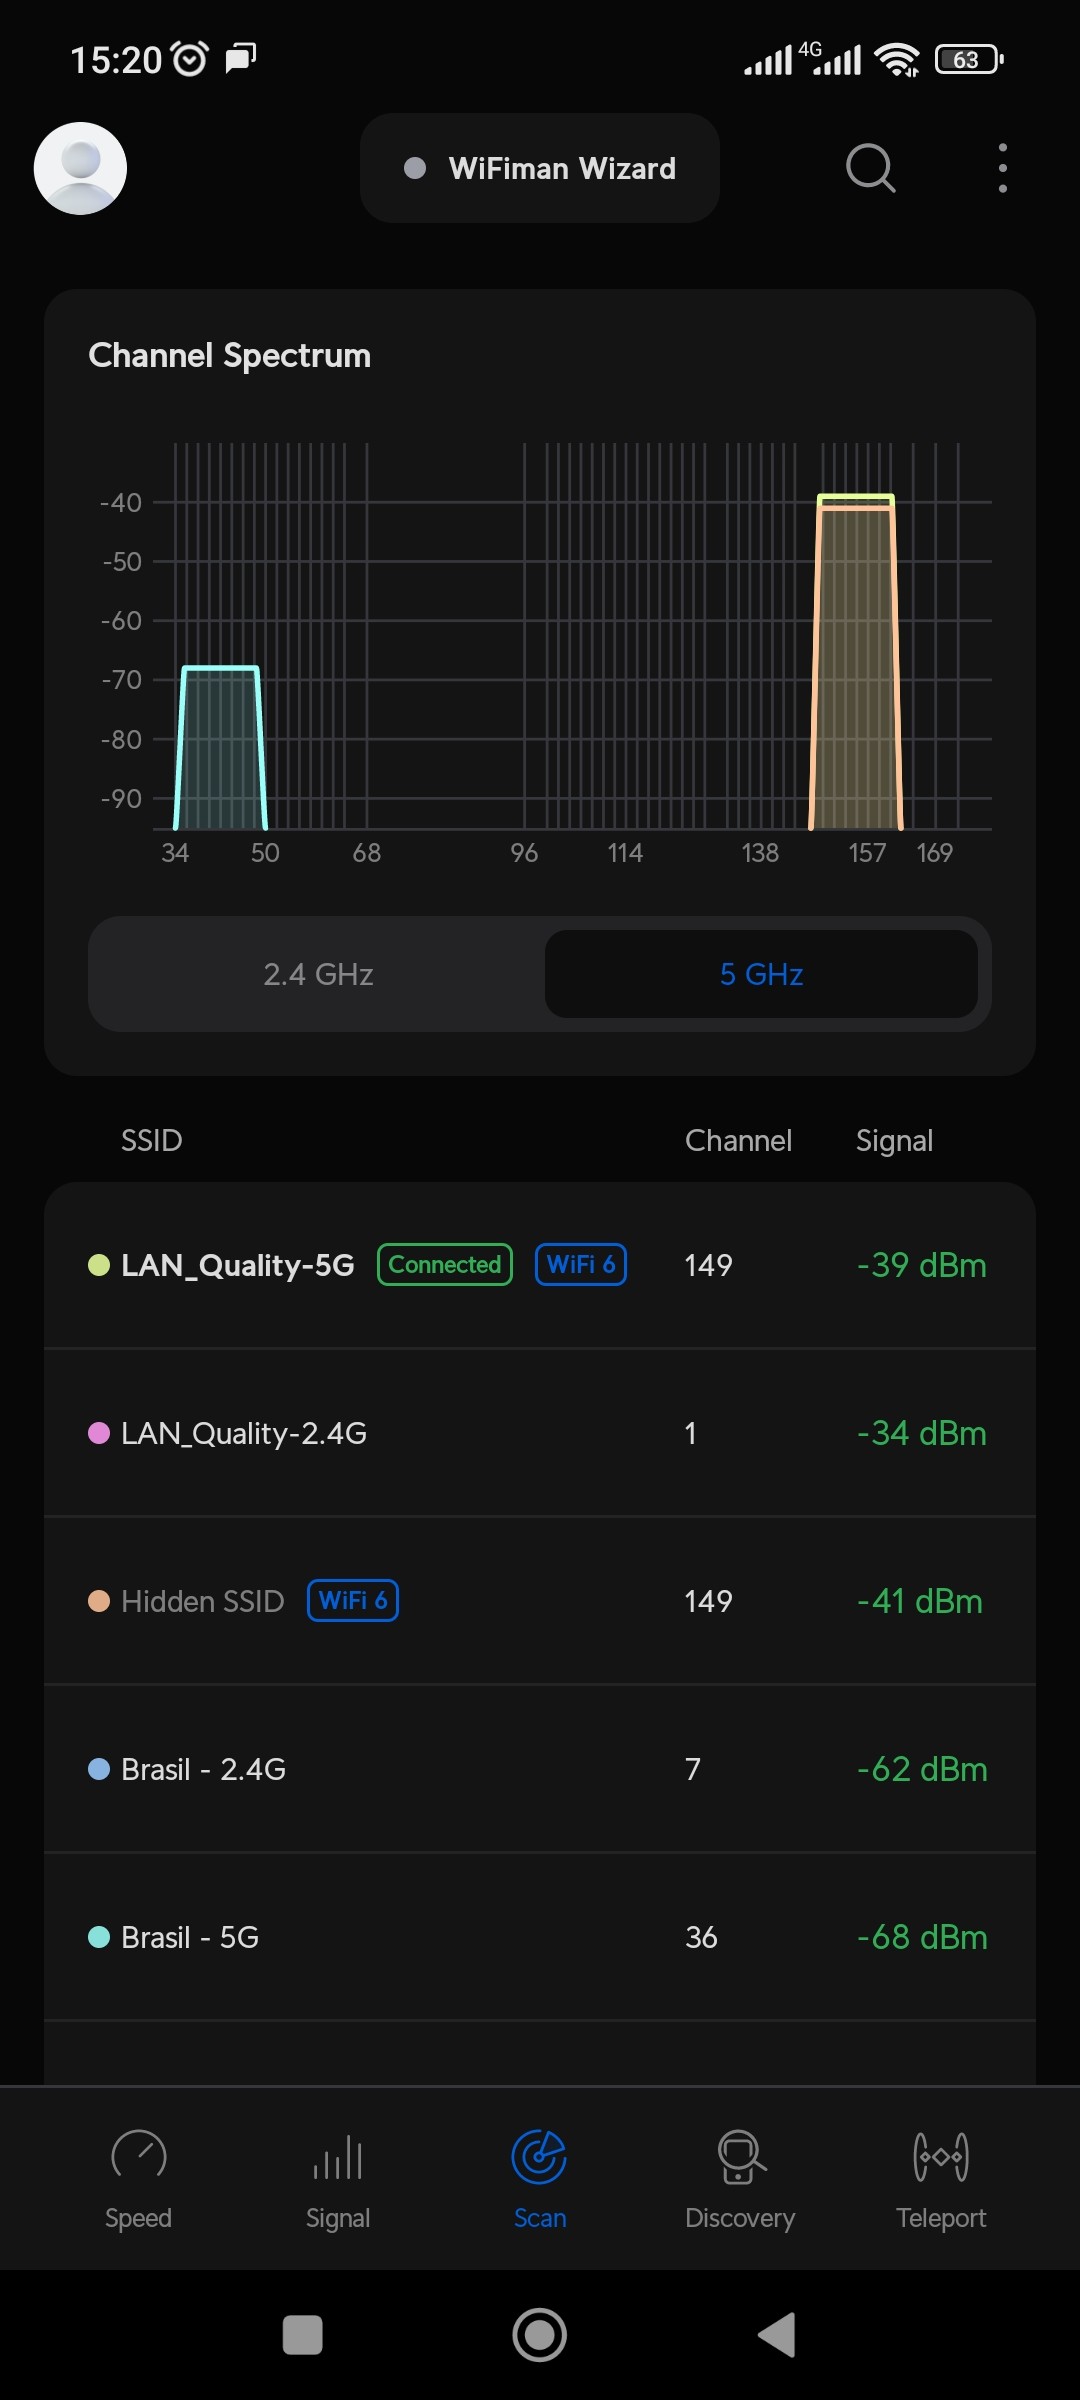The width and height of the screenshot is (1080, 2400).
Task: Open the WiFiman Wizard button
Action: tap(540, 168)
